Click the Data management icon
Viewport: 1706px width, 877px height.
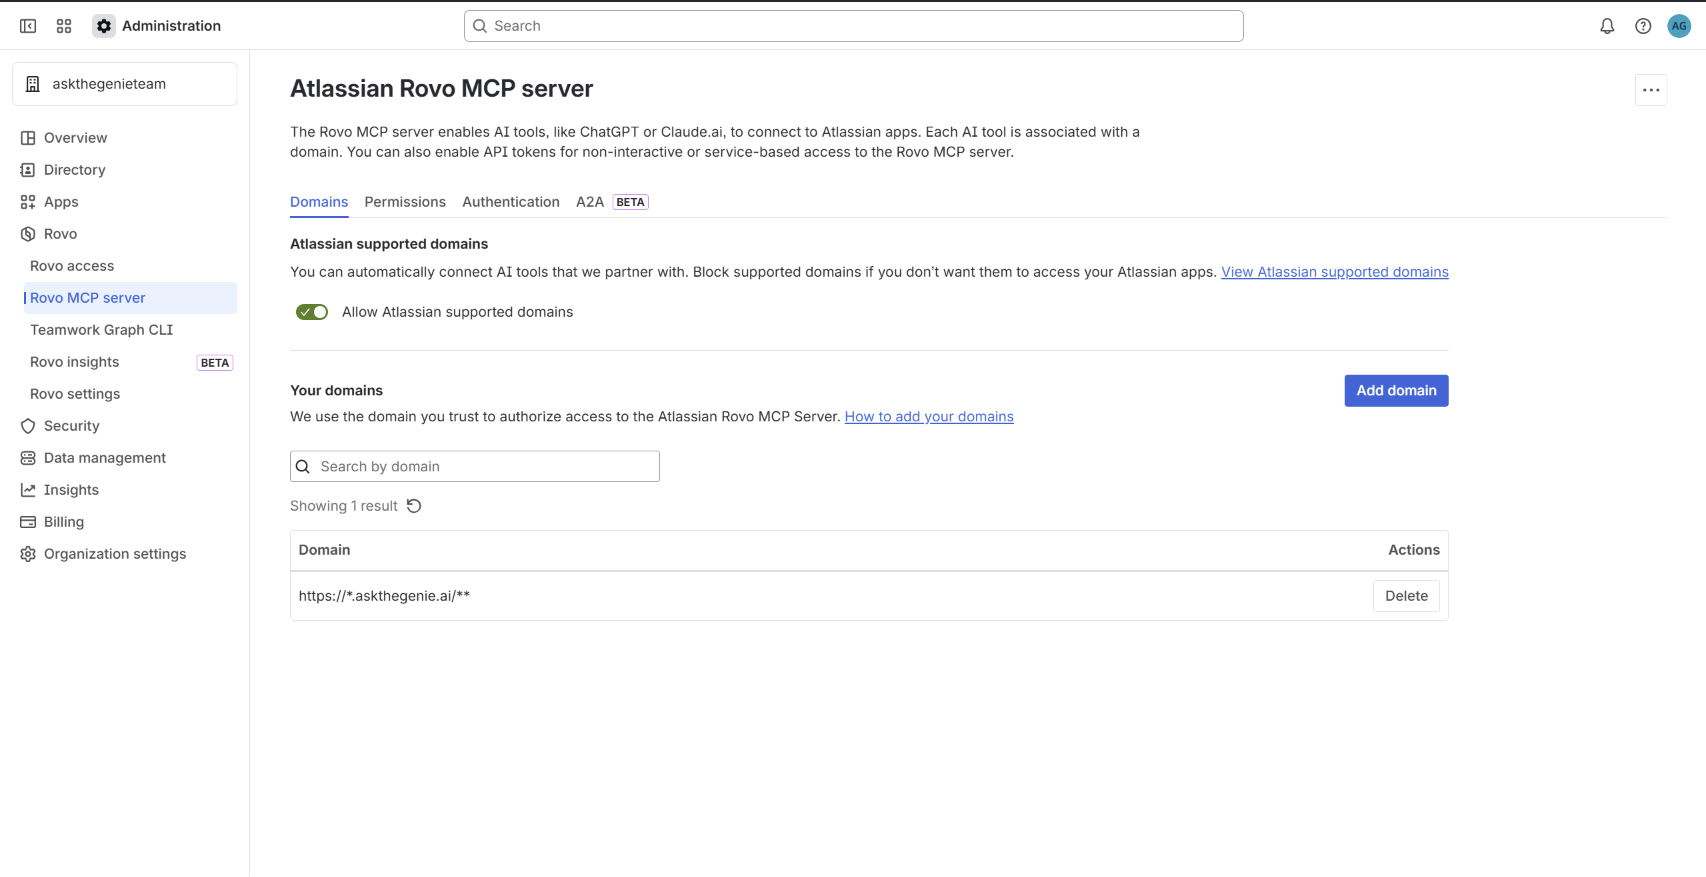click(28, 458)
